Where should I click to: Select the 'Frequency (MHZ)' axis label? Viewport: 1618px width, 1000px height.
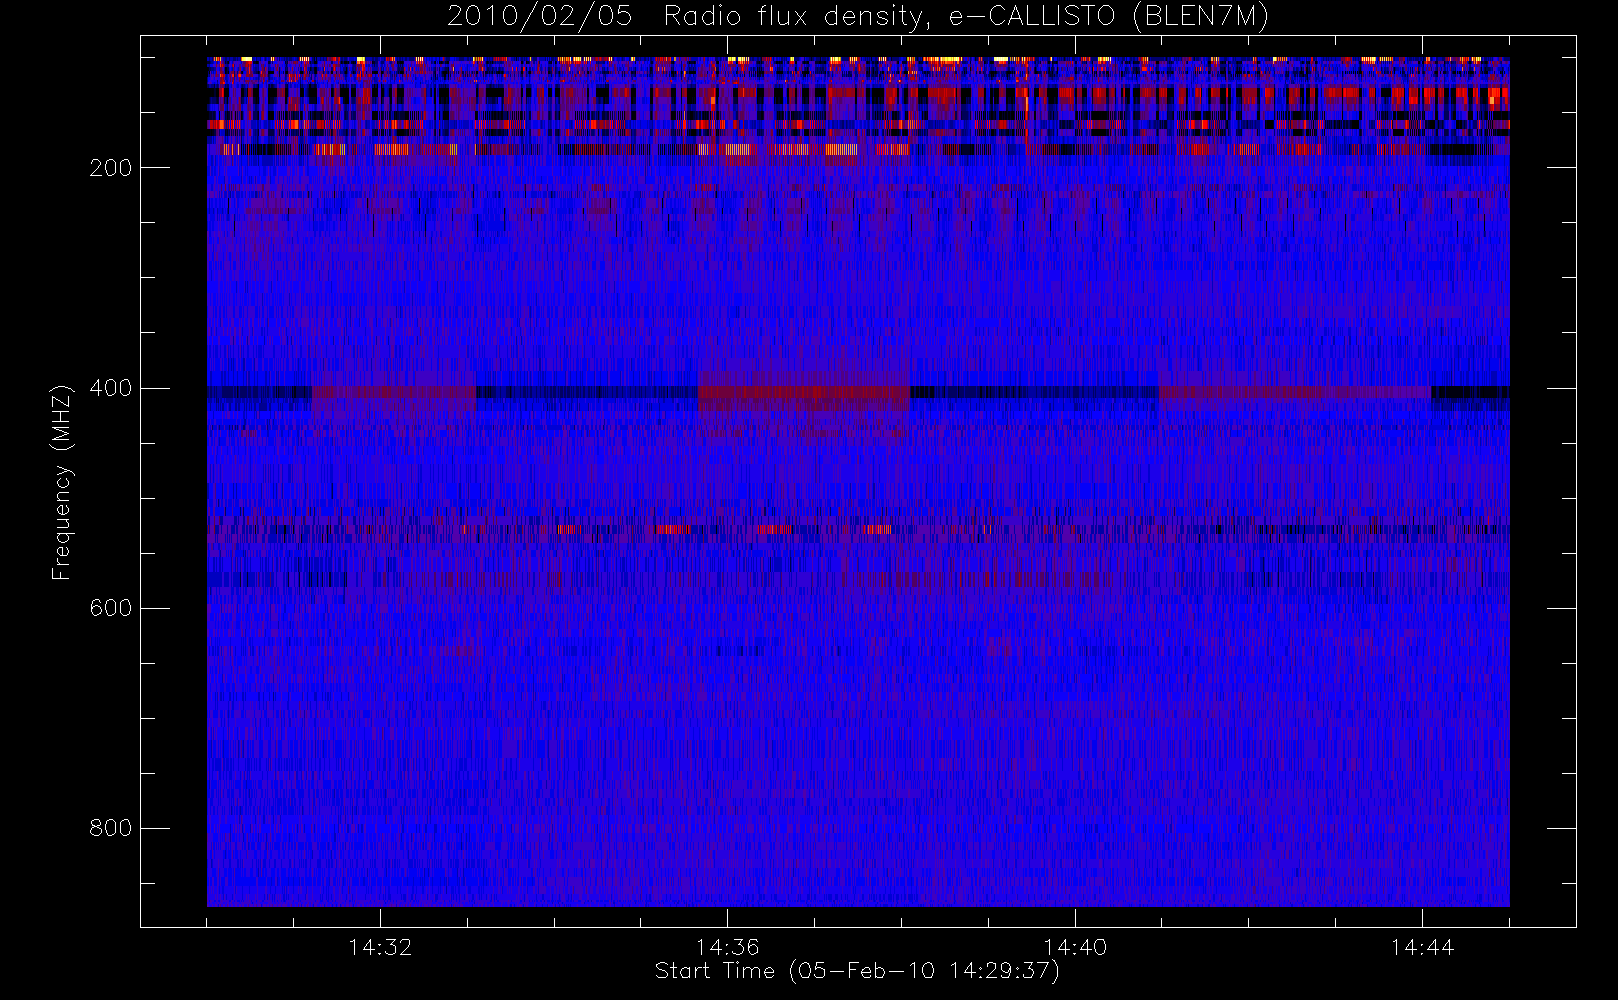point(62,482)
